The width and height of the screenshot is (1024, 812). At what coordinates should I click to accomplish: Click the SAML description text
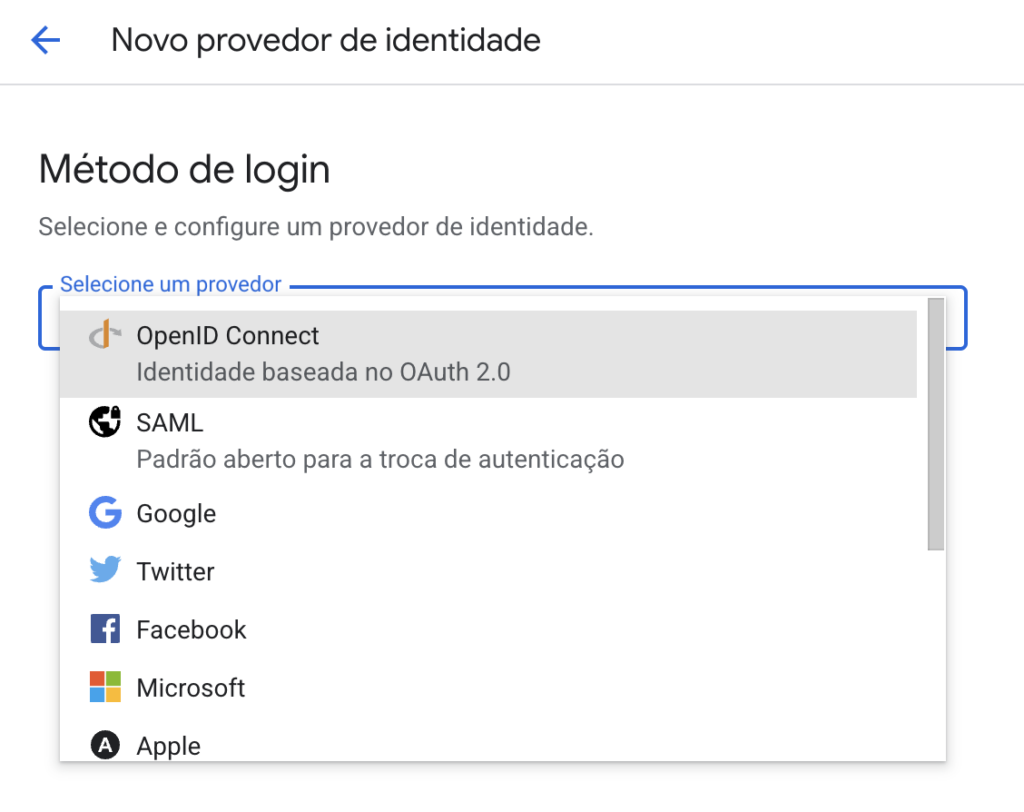[380, 460]
